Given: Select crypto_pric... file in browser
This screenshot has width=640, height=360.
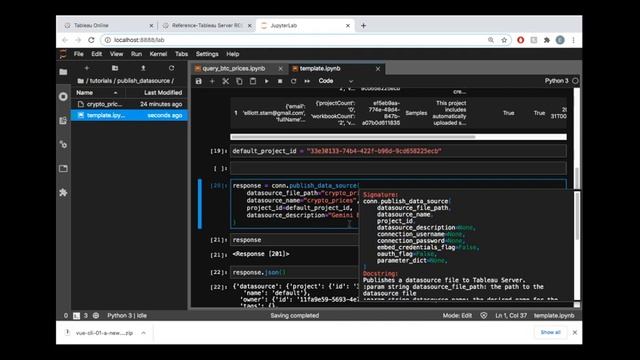Looking at the screenshot, I should tap(129, 104).
